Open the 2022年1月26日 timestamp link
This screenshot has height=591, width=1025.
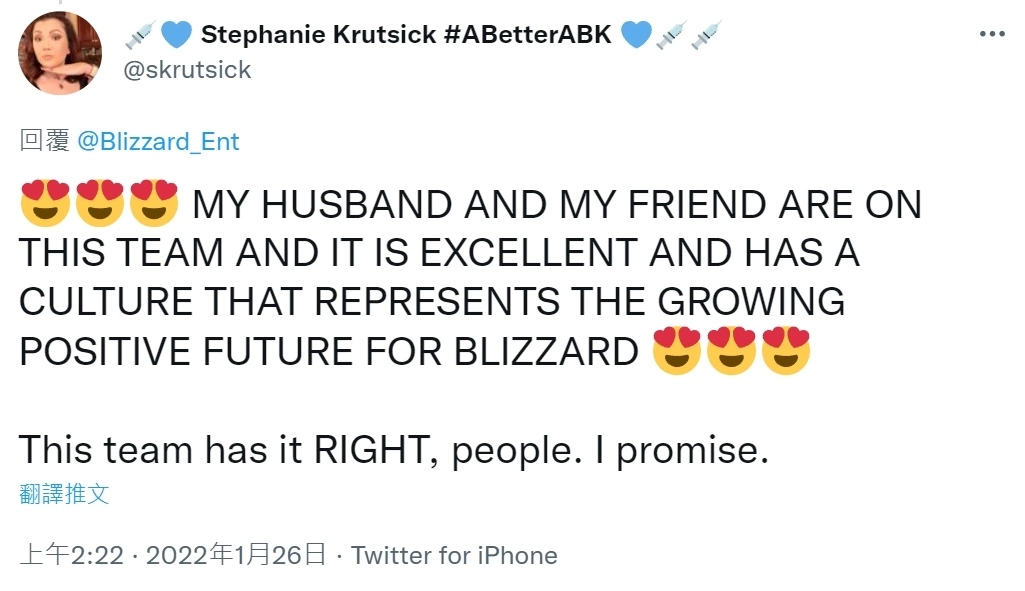point(236,555)
